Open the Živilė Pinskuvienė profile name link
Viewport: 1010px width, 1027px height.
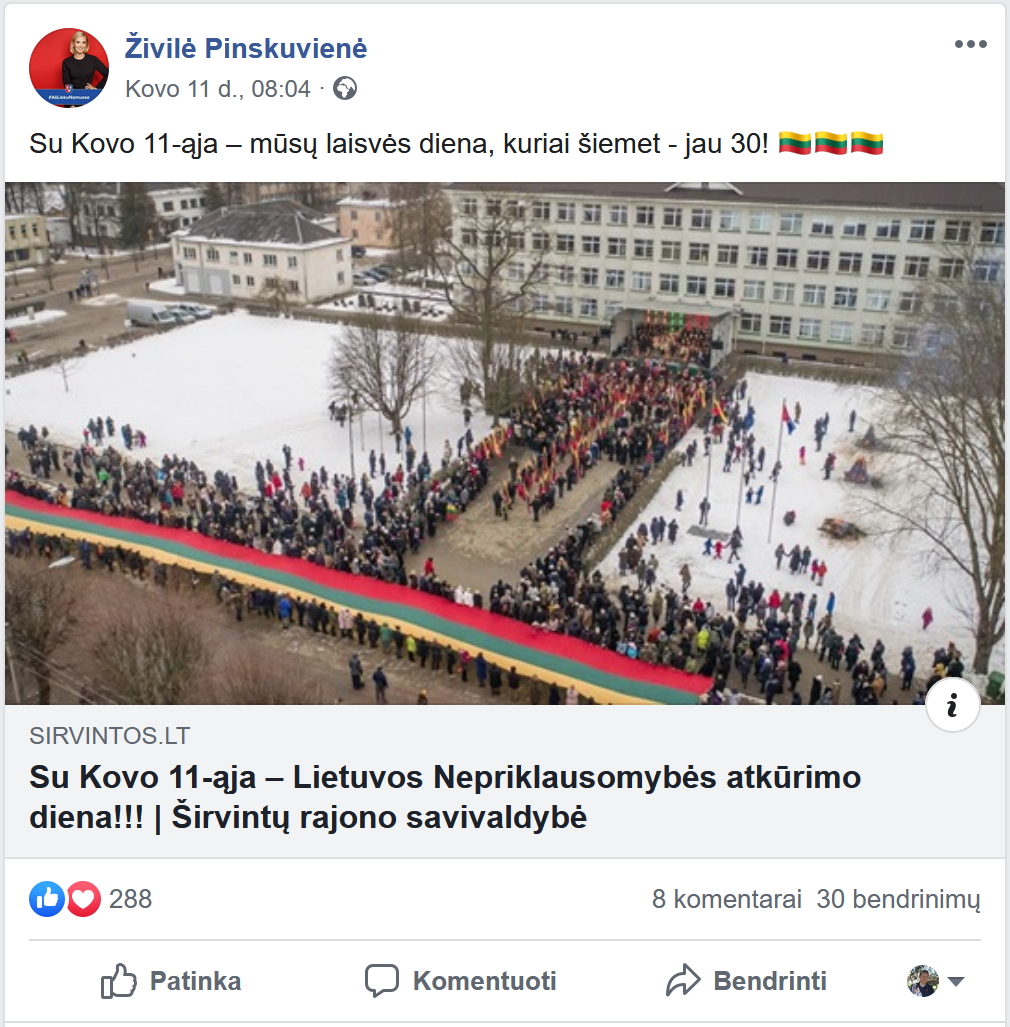(x=246, y=48)
